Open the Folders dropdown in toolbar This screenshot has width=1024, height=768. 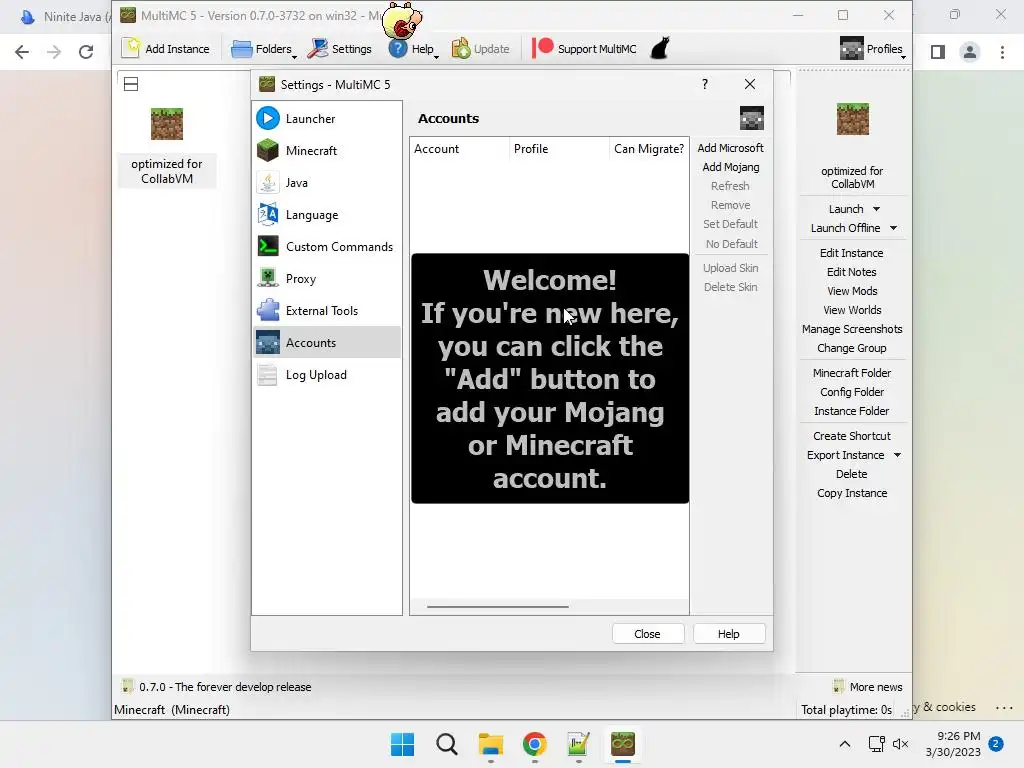point(264,49)
